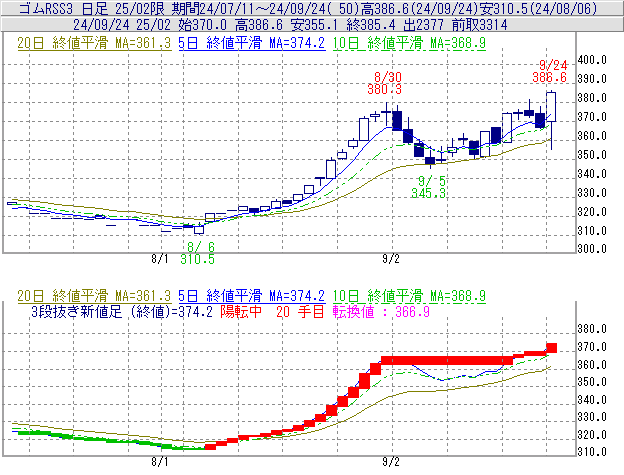Select the 5日 終値平滑 MA=374.2 label in upper chart
624x475 pixels.
point(252,43)
